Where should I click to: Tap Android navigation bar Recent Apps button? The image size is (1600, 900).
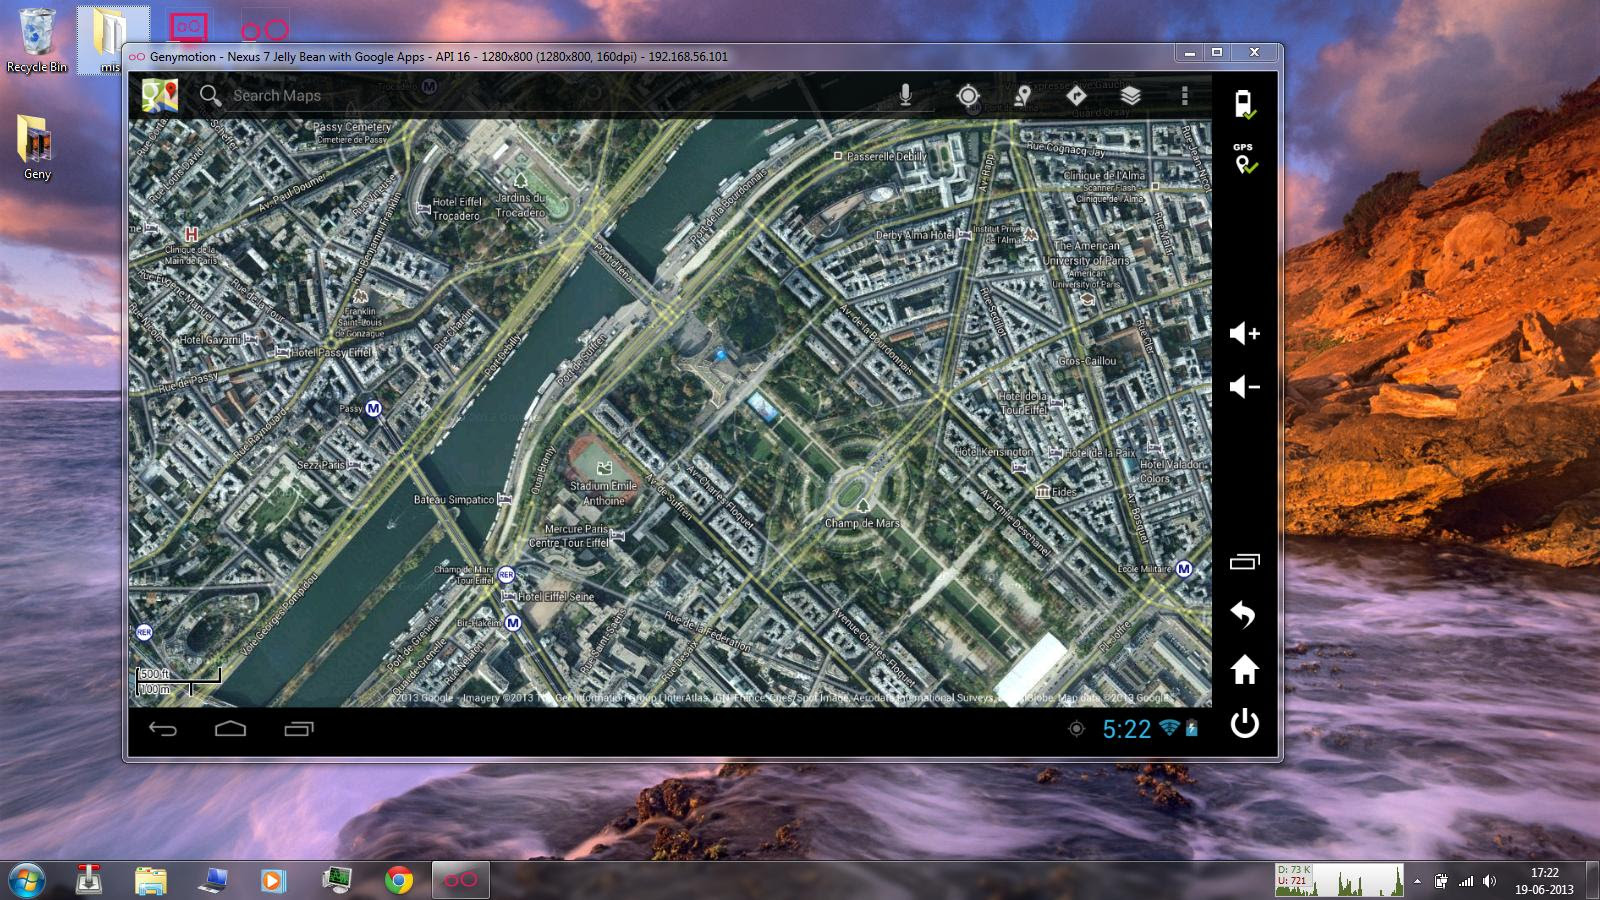point(298,729)
